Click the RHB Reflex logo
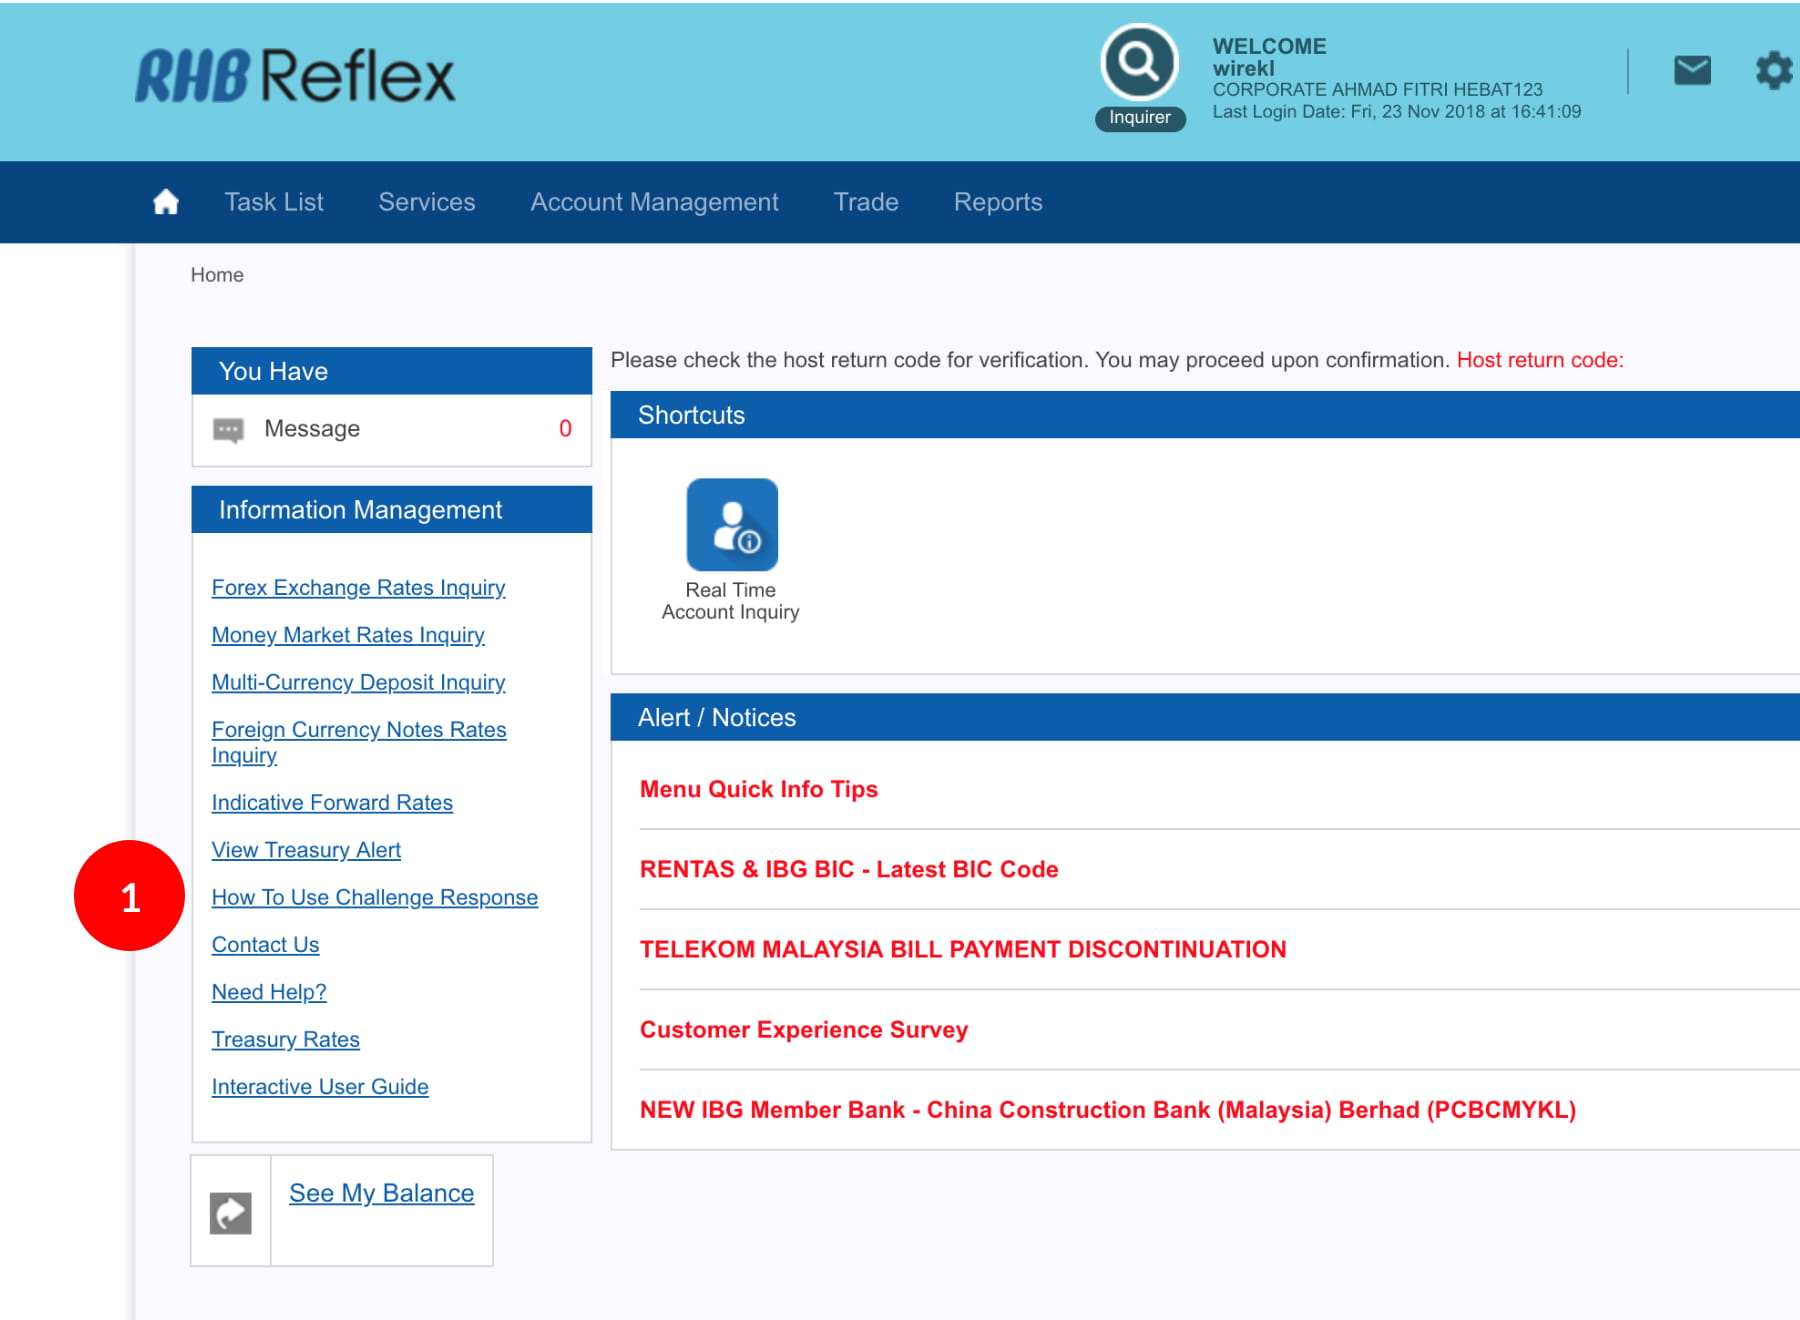 (x=295, y=77)
